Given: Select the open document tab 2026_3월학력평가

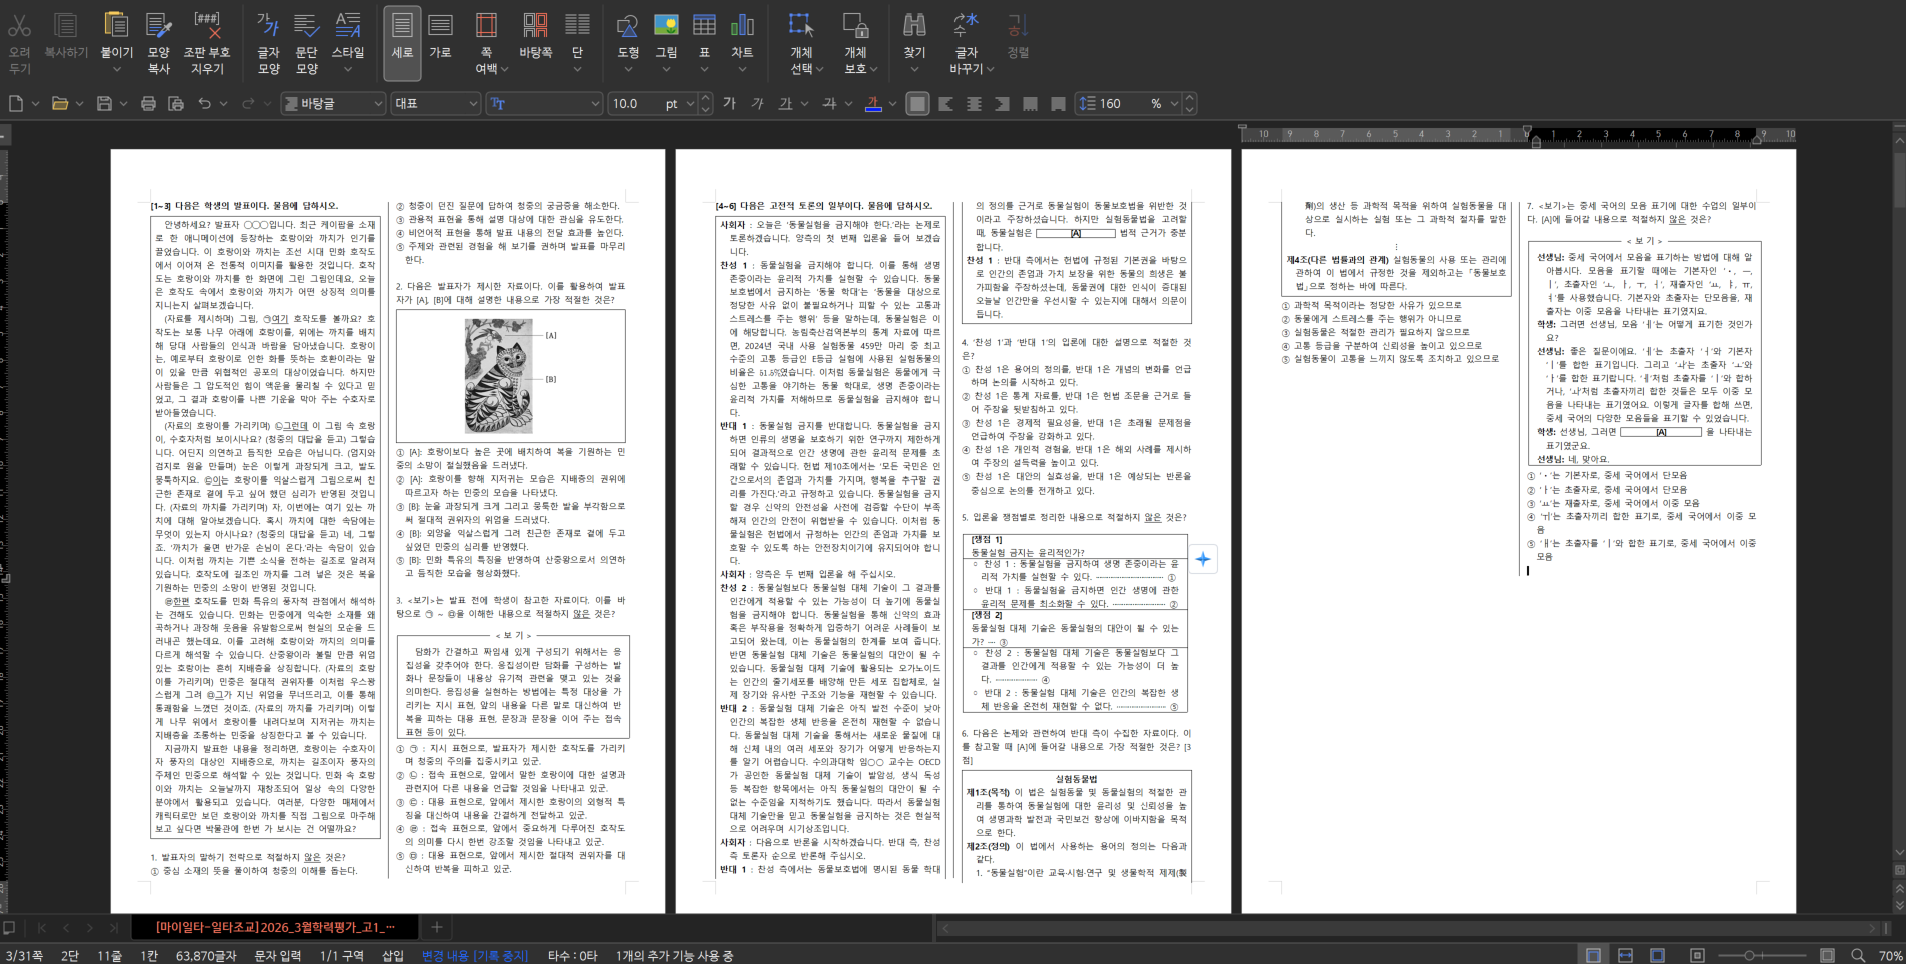Looking at the screenshot, I should coord(274,927).
